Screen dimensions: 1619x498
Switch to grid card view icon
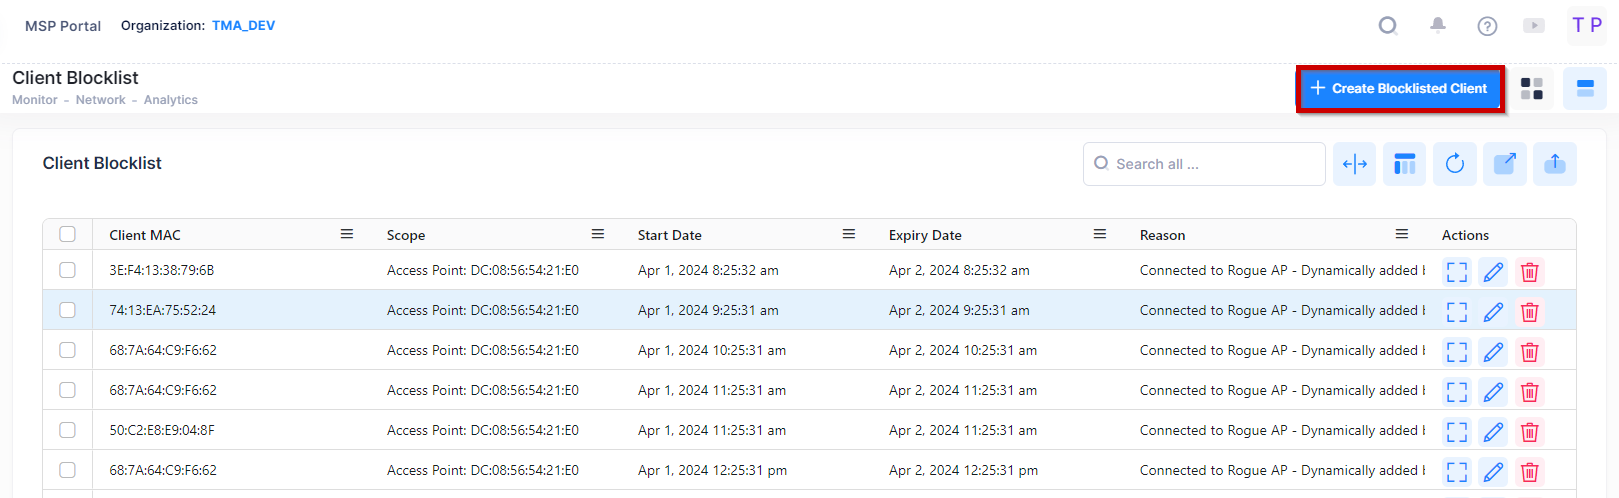[x=1531, y=89]
